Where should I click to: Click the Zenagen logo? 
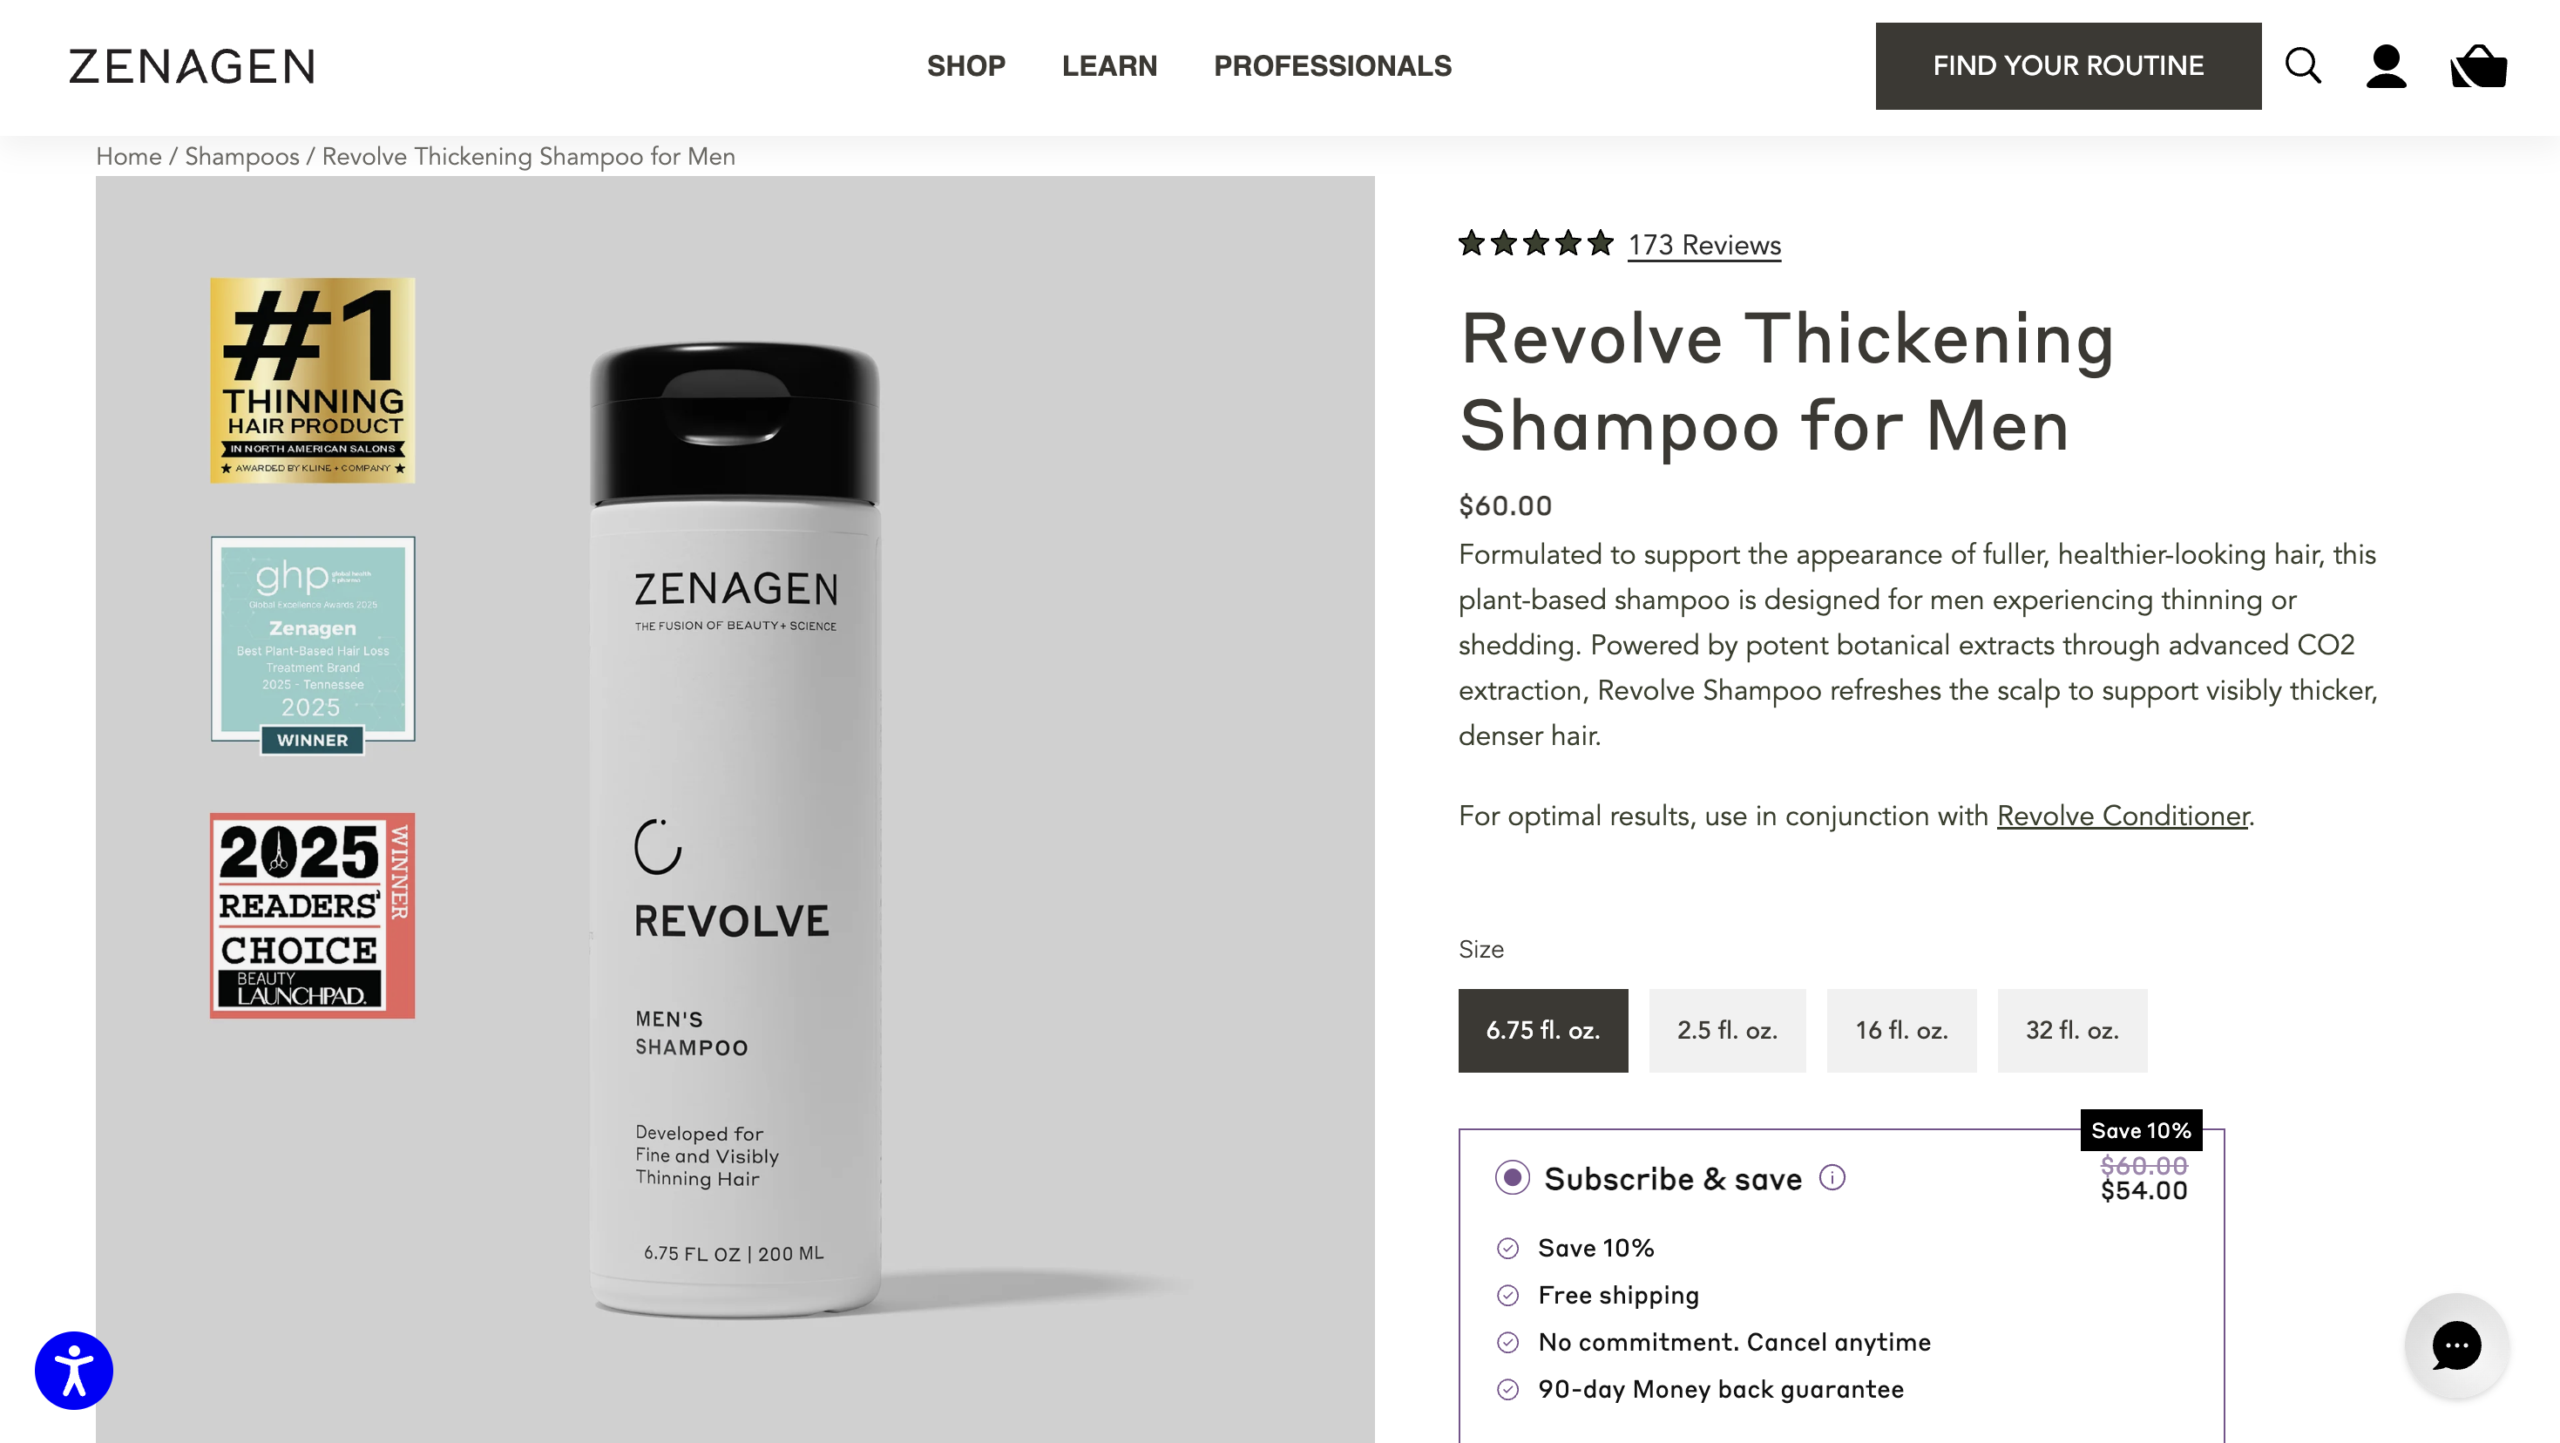tap(192, 66)
